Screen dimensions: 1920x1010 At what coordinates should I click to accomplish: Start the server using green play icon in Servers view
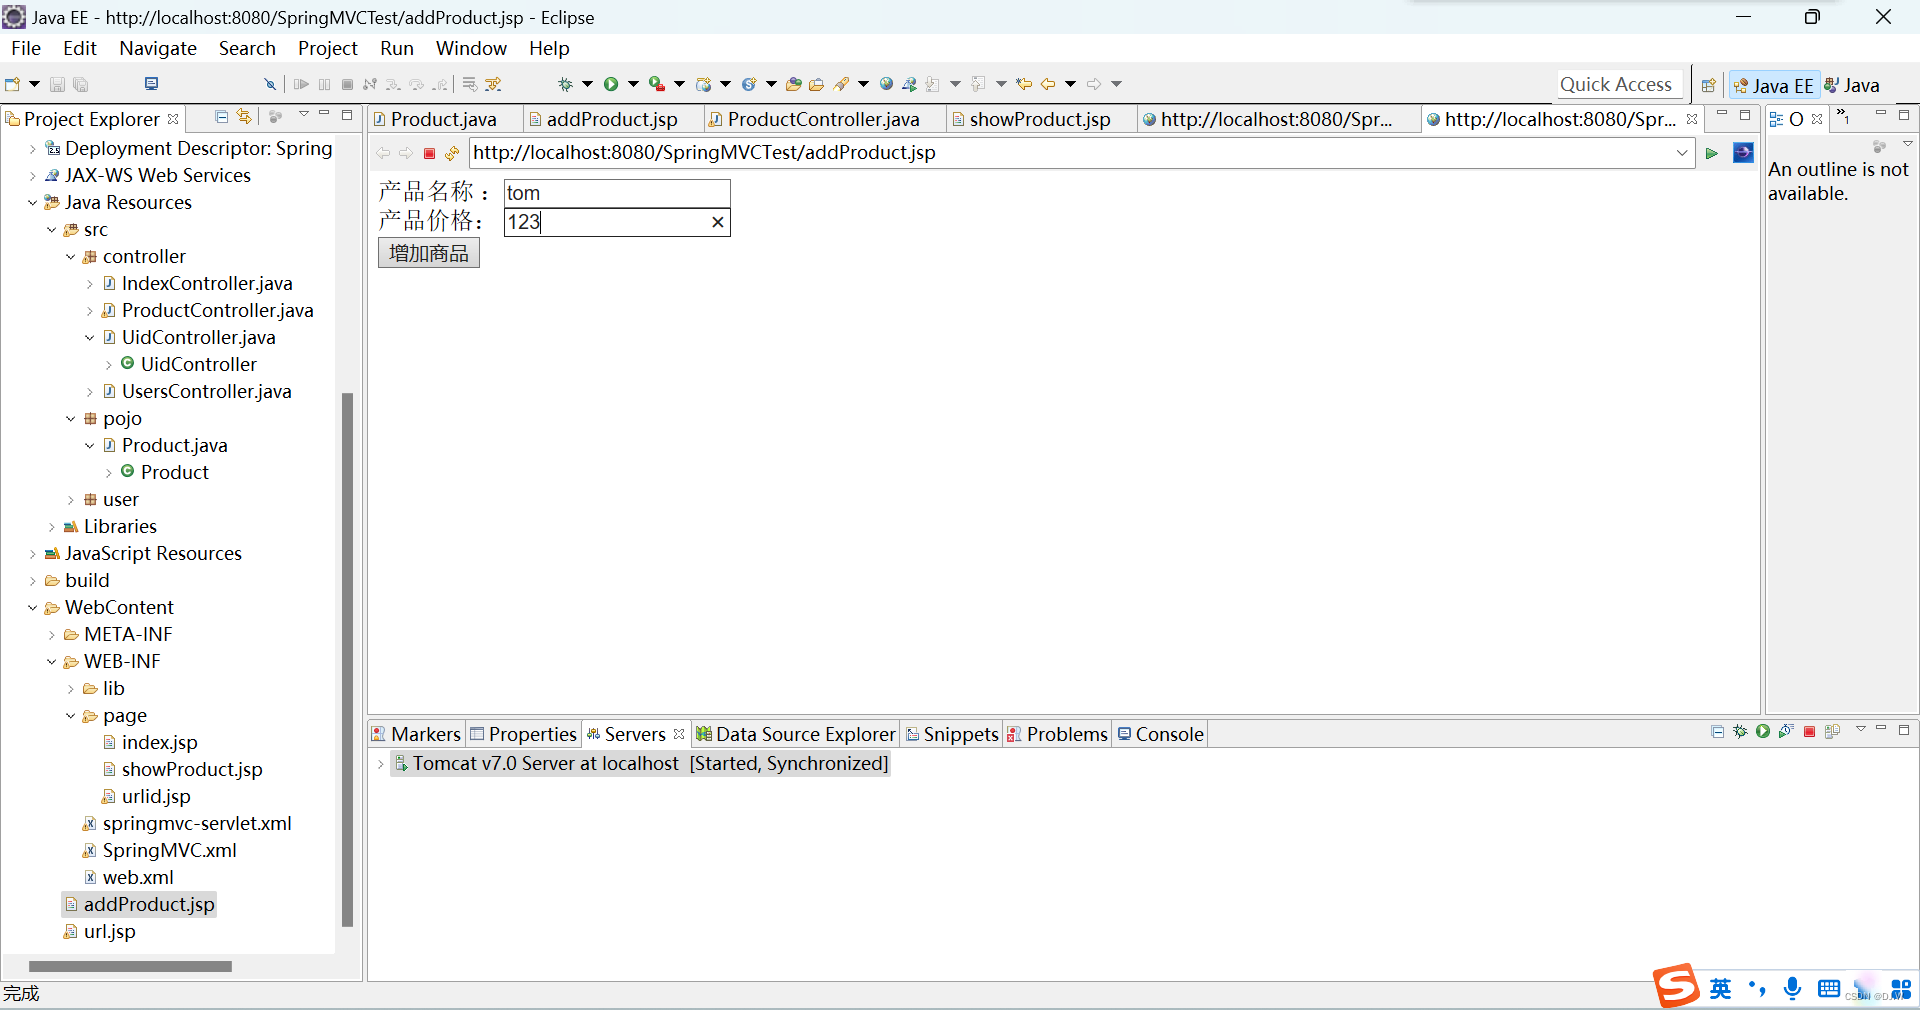pyautogui.click(x=1763, y=732)
